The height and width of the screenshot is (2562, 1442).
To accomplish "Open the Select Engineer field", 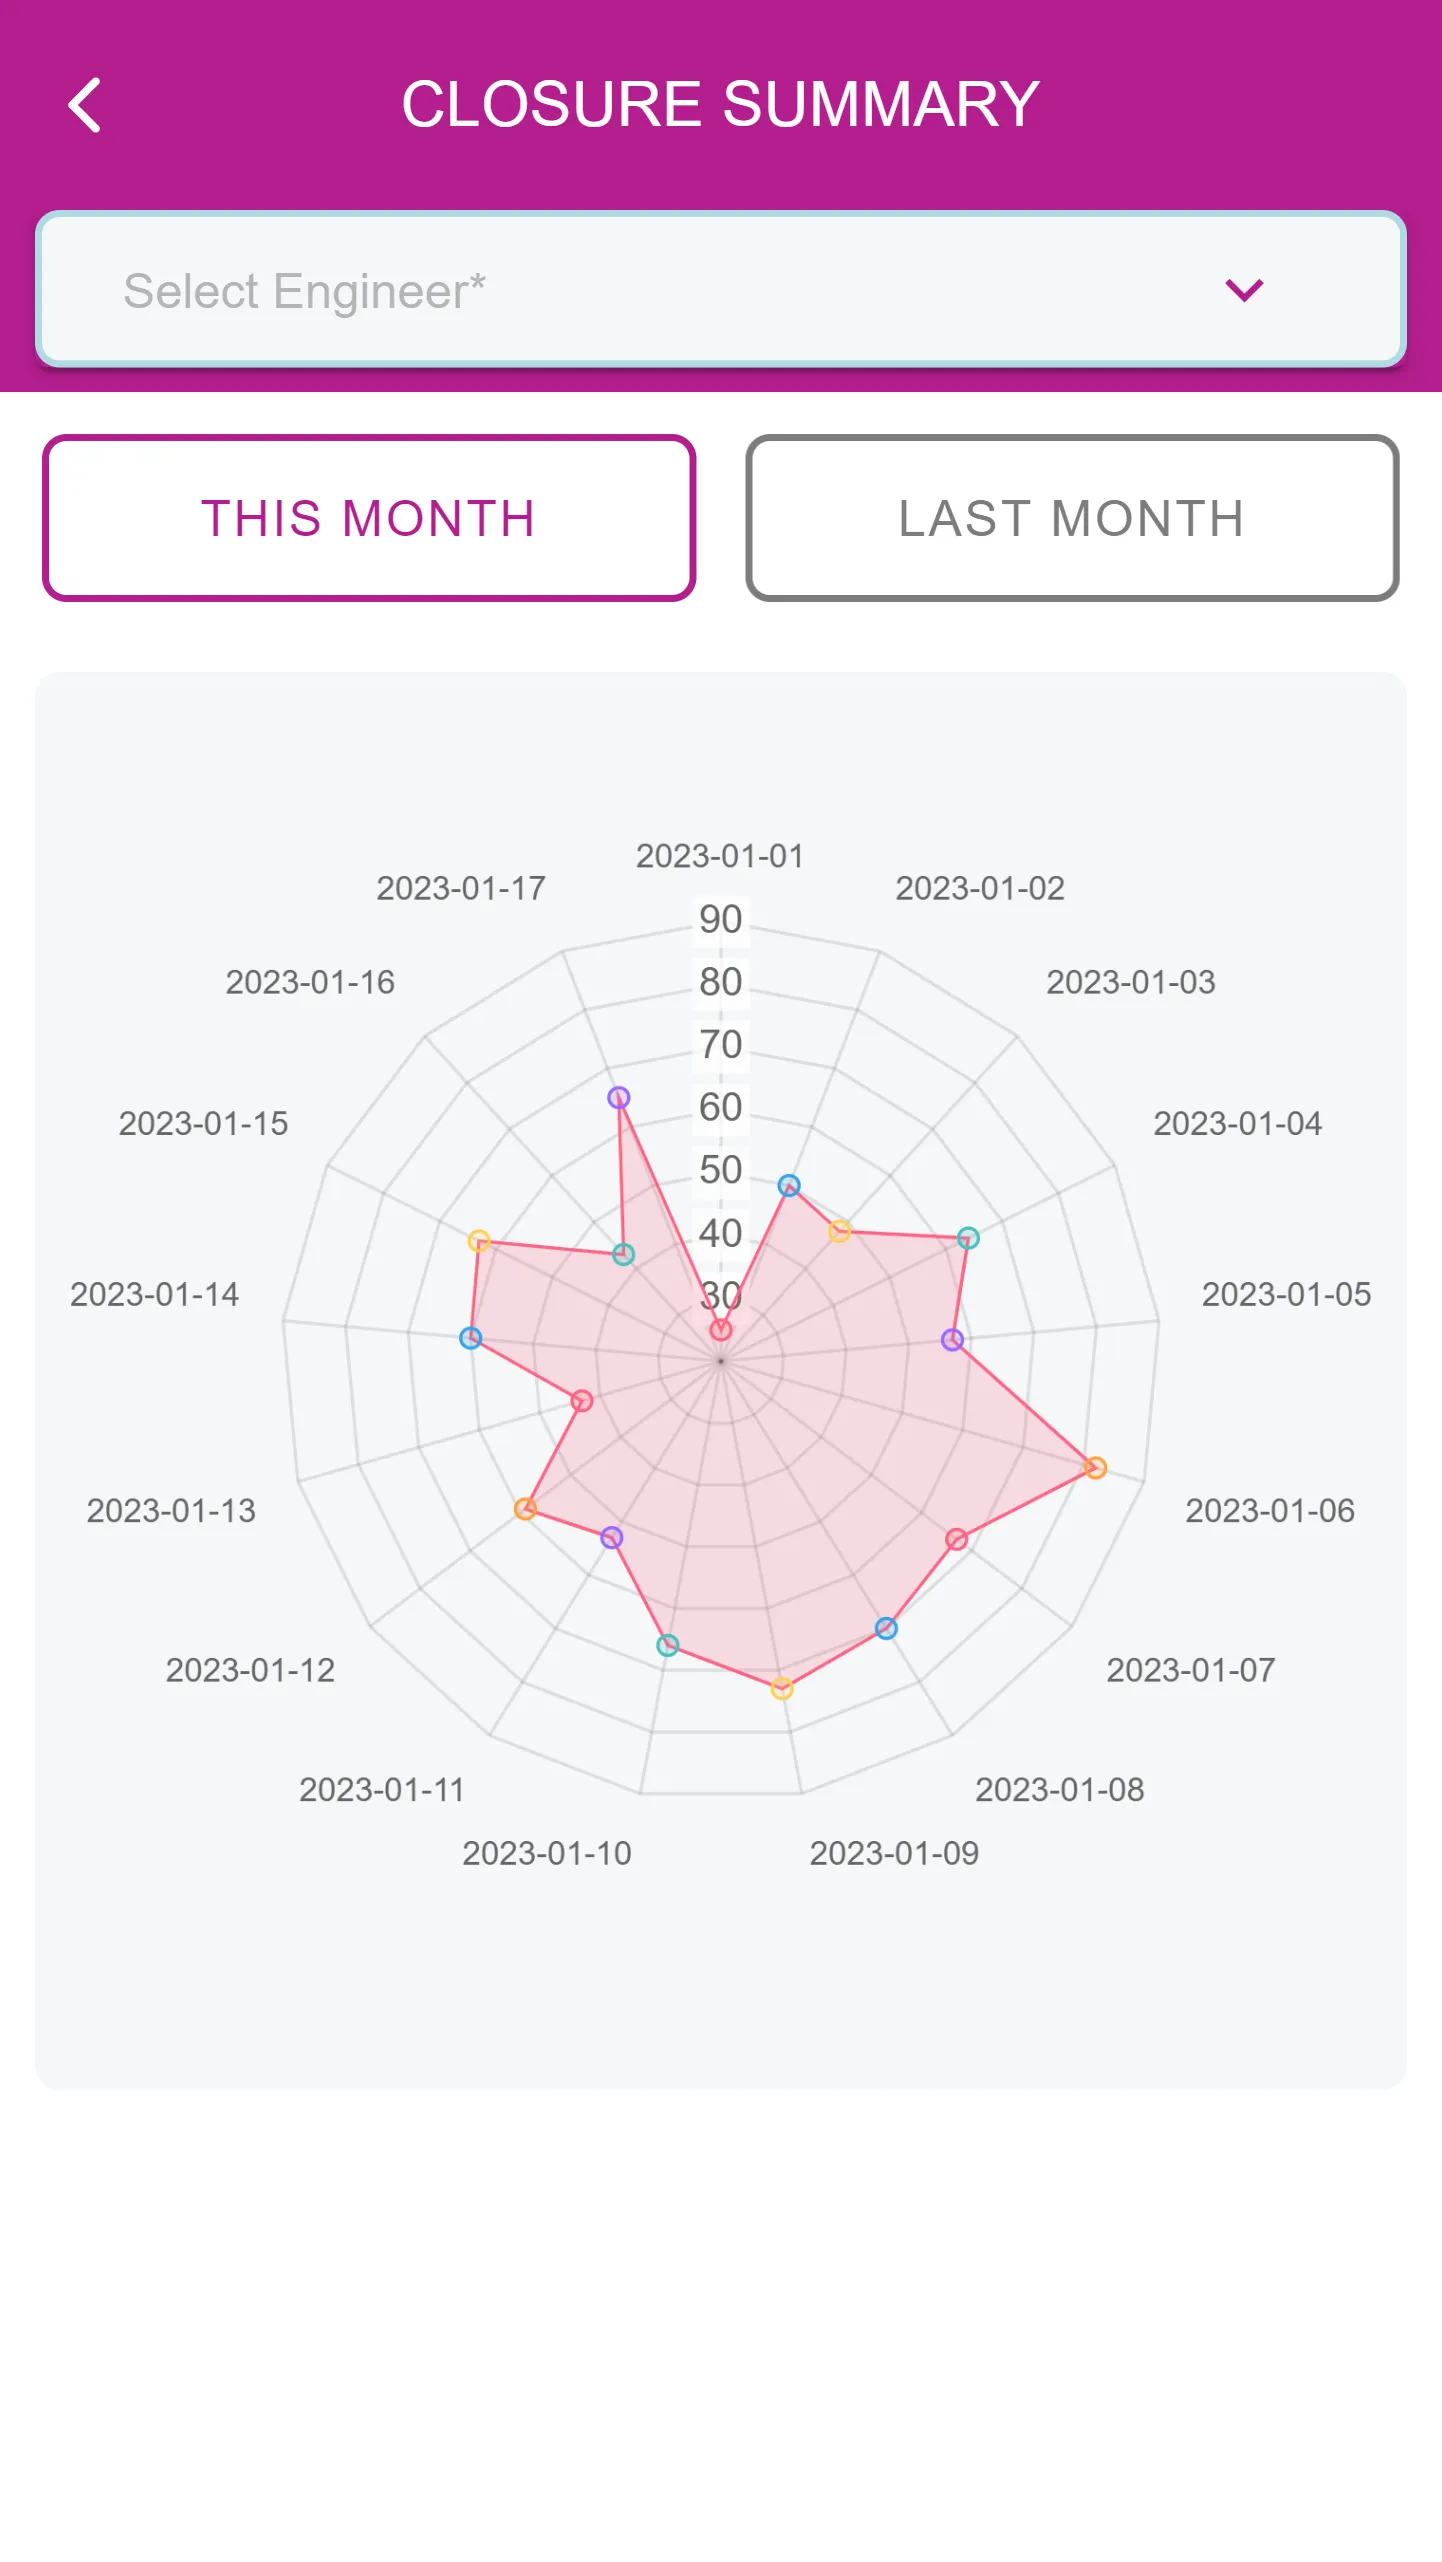I will [720, 290].
